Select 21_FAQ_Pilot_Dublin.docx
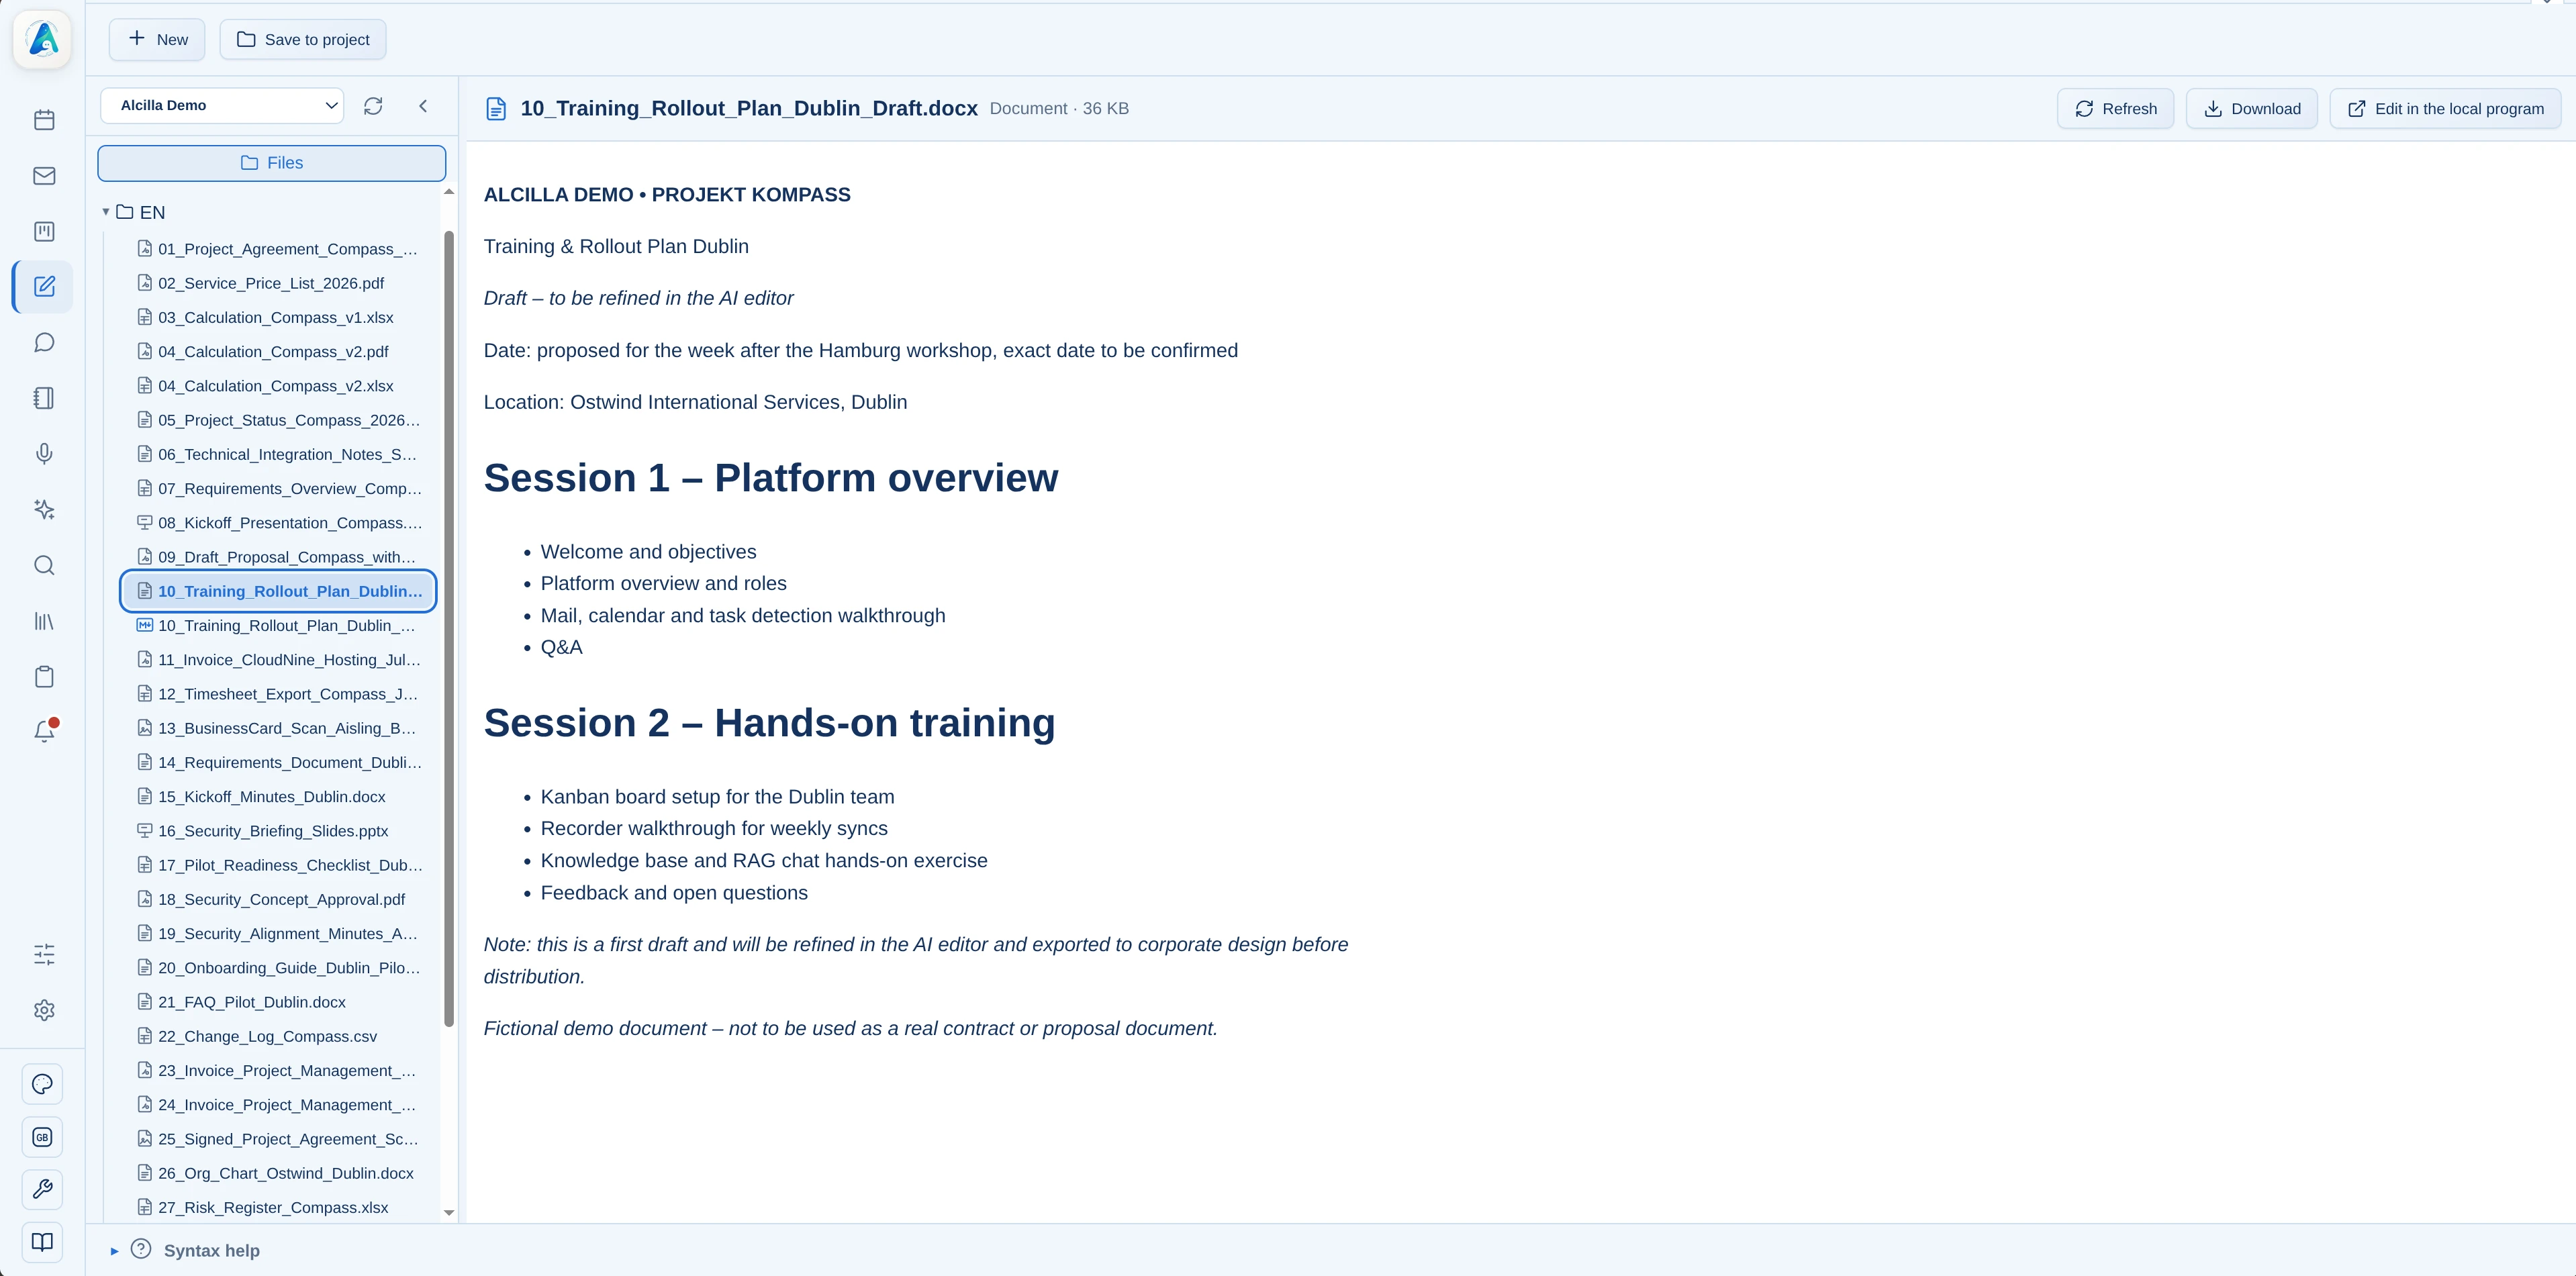The image size is (2576, 1276). point(278,1002)
